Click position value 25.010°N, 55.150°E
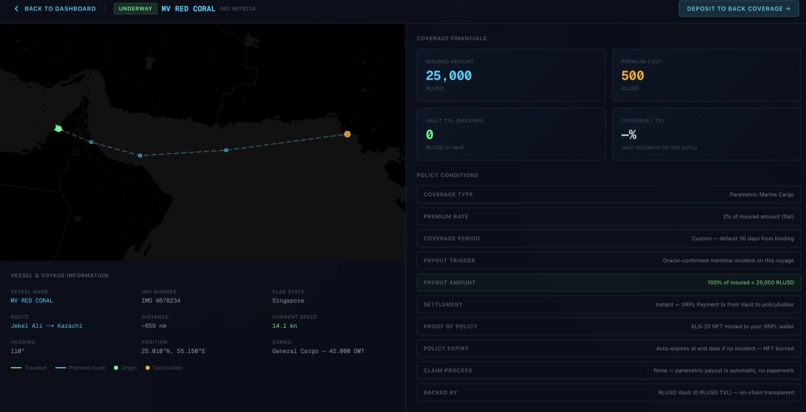This screenshot has height=412, width=806. point(173,351)
